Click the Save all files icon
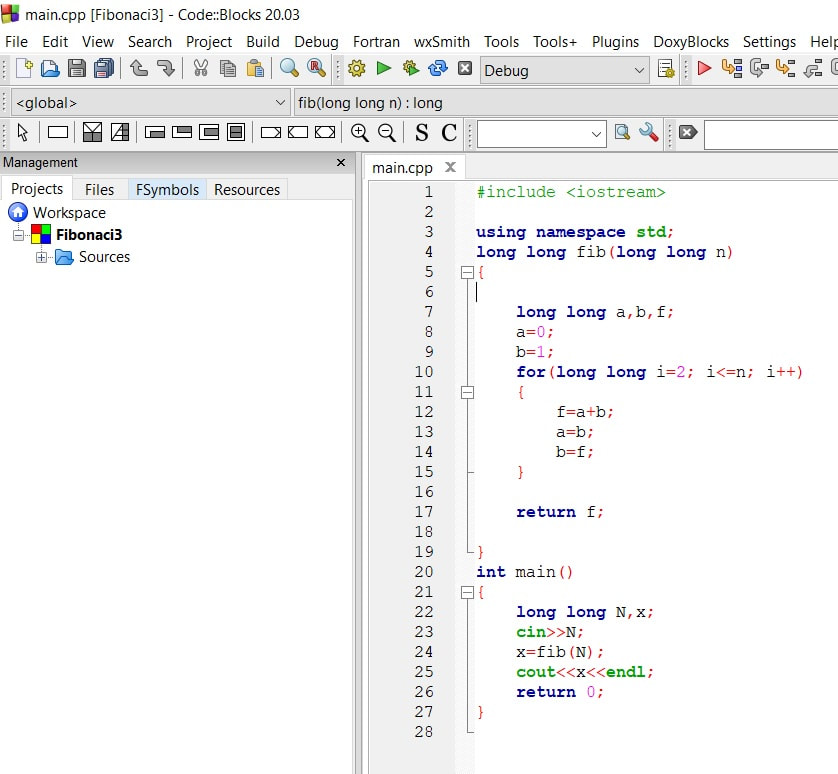 point(104,69)
